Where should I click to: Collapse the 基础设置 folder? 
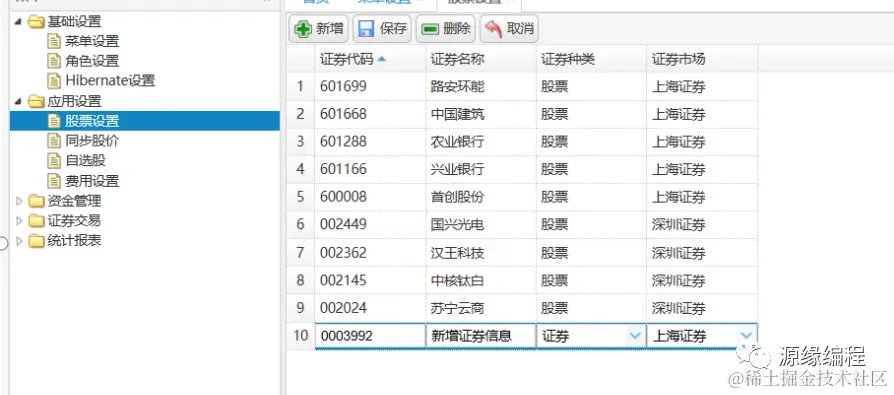18,22
